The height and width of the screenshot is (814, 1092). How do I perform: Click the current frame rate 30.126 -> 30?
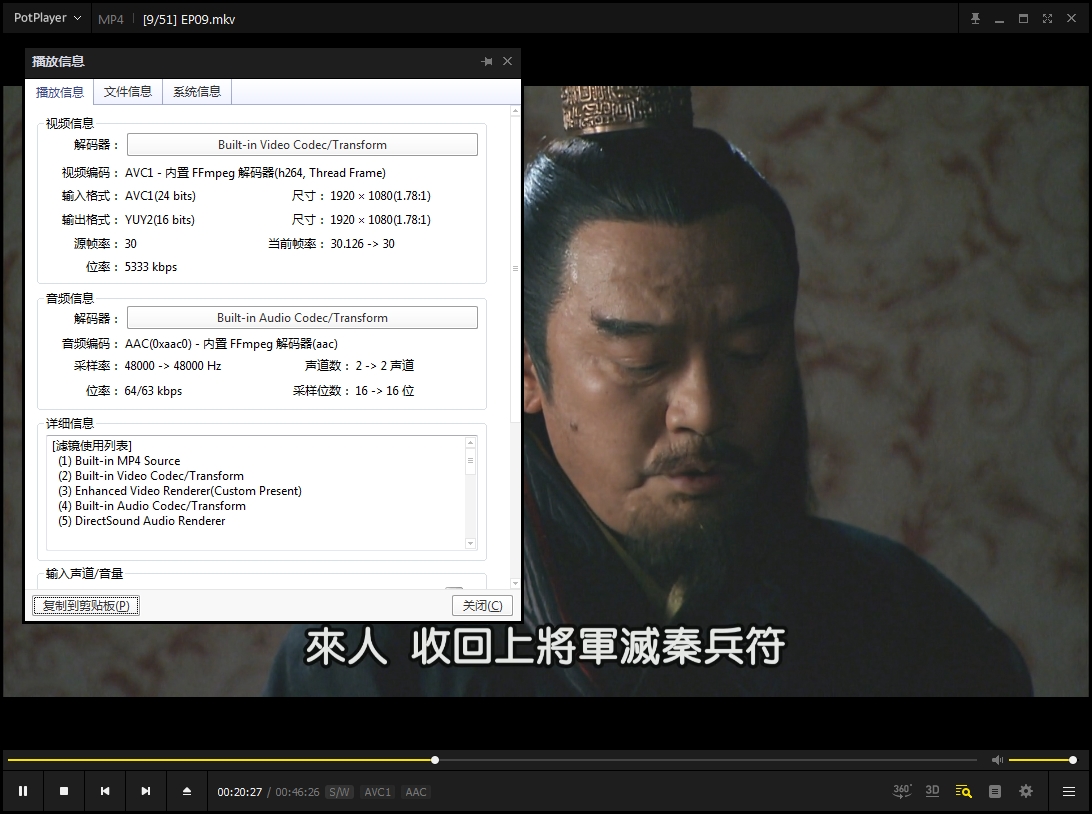[x=362, y=244]
